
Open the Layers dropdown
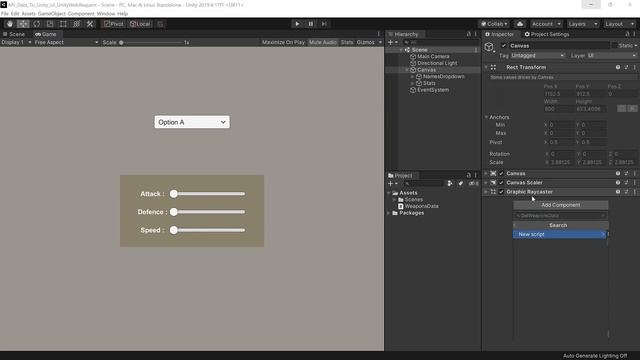(582, 24)
